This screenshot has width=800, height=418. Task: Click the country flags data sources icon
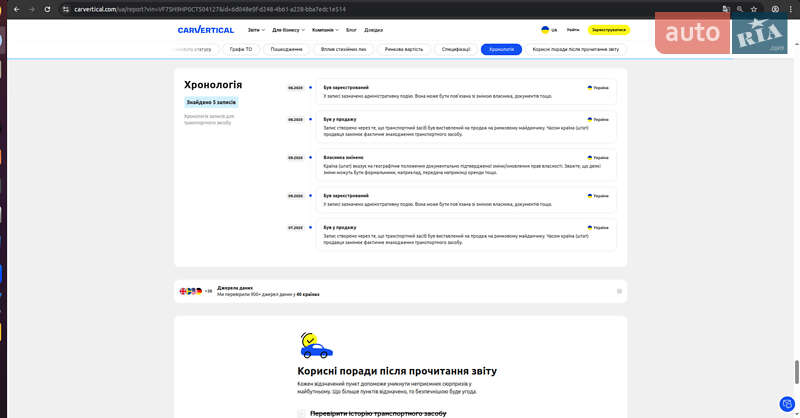[x=190, y=291]
